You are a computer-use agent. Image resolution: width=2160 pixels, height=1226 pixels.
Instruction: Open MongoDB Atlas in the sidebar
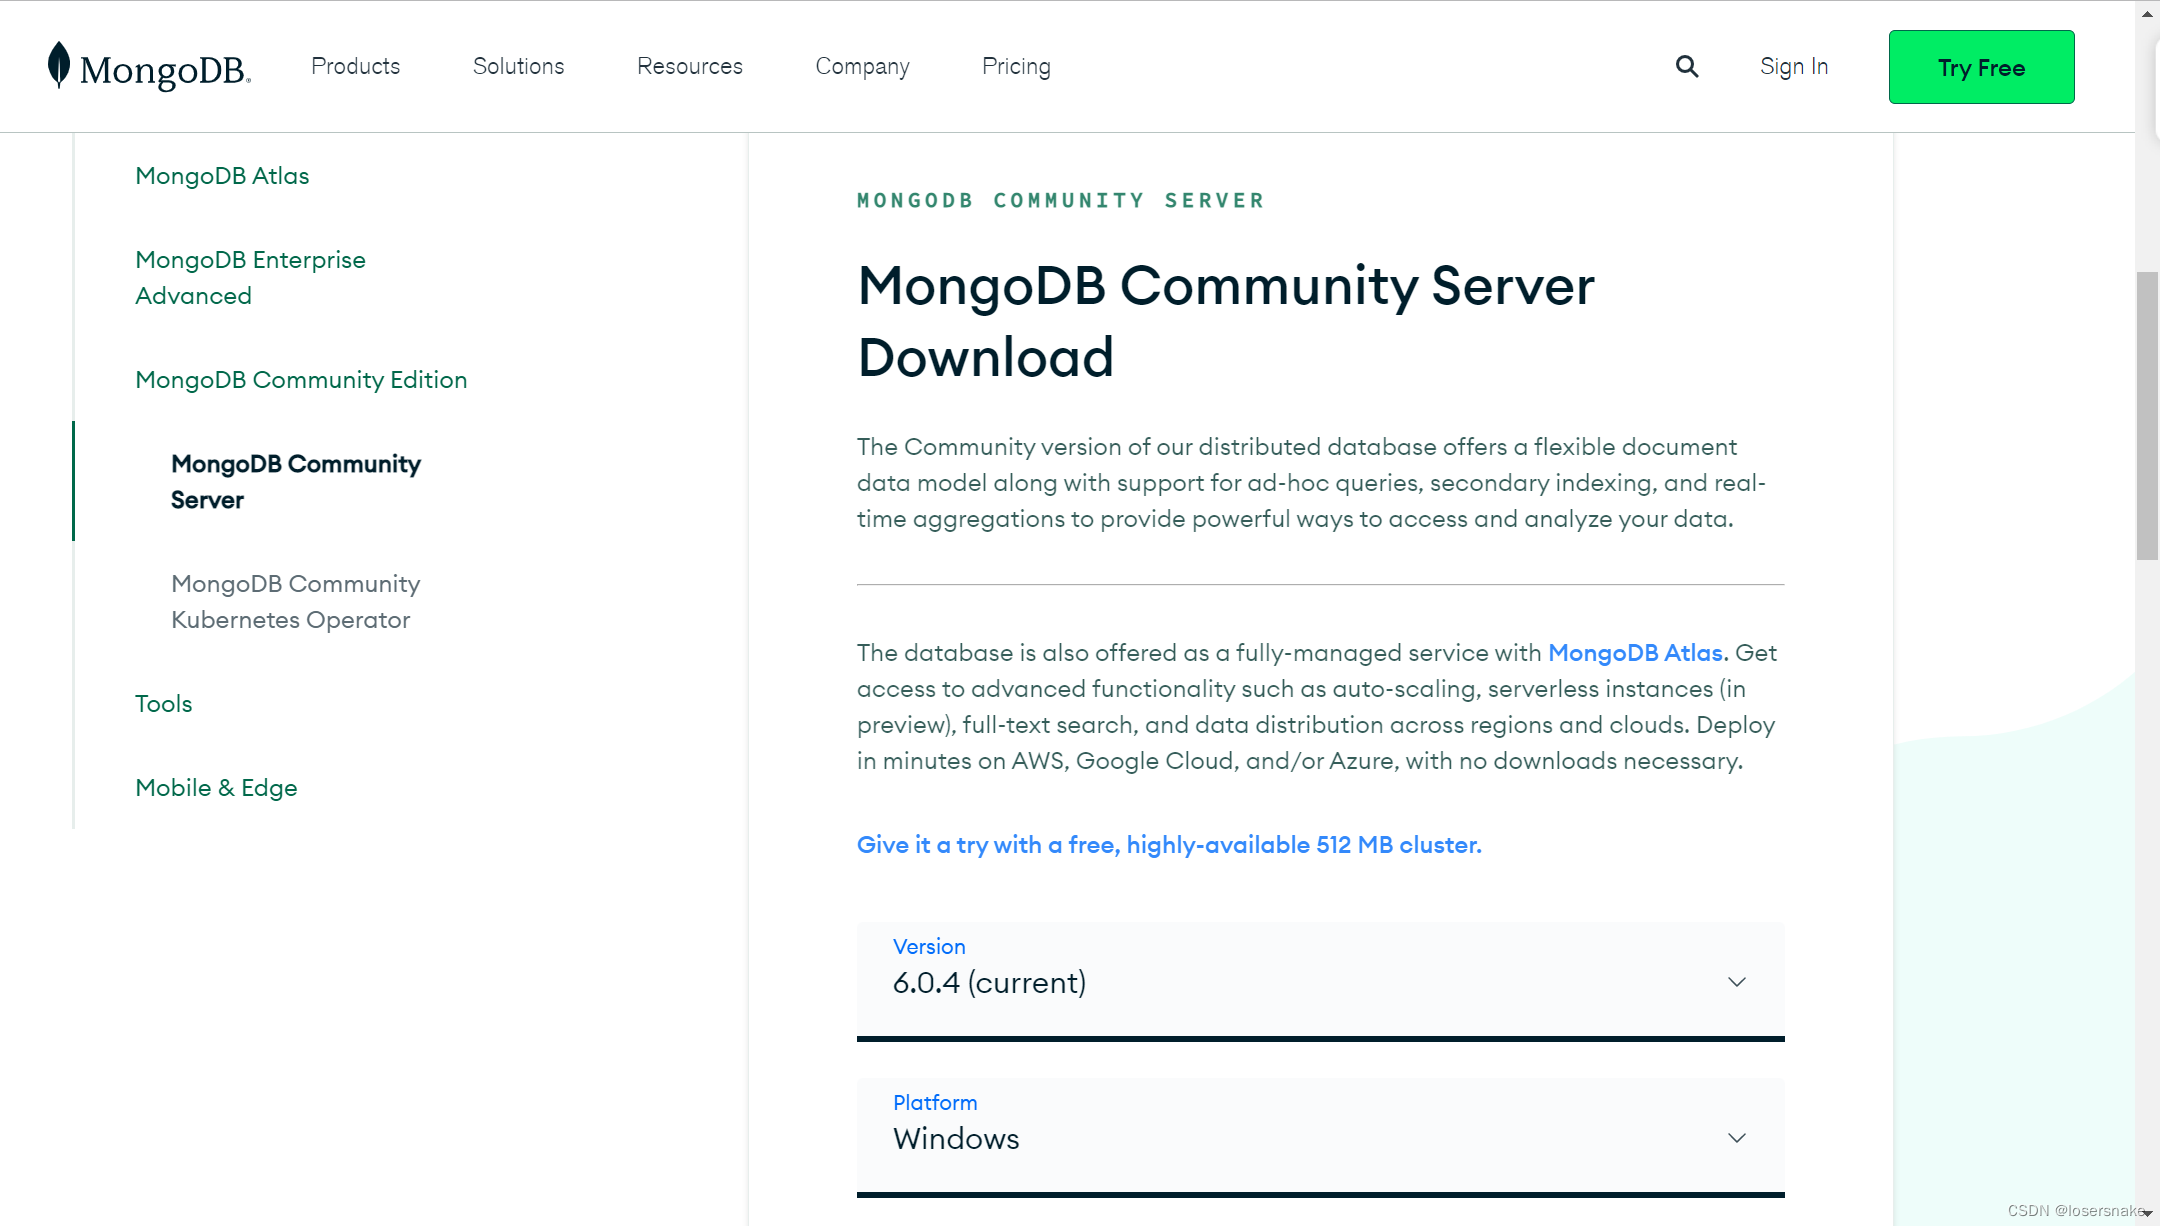coord(222,175)
